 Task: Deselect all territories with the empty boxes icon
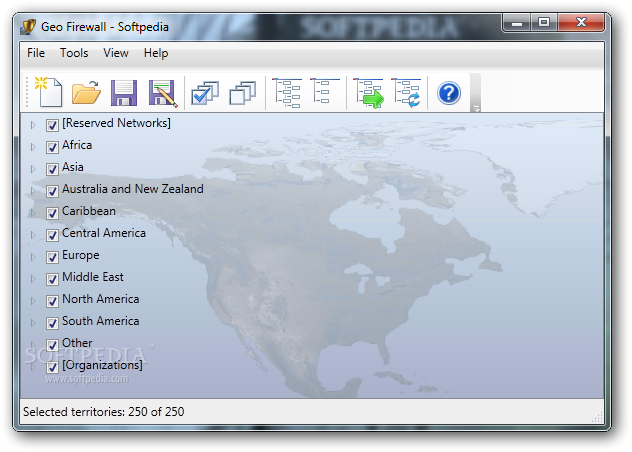pyautogui.click(x=243, y=93)
